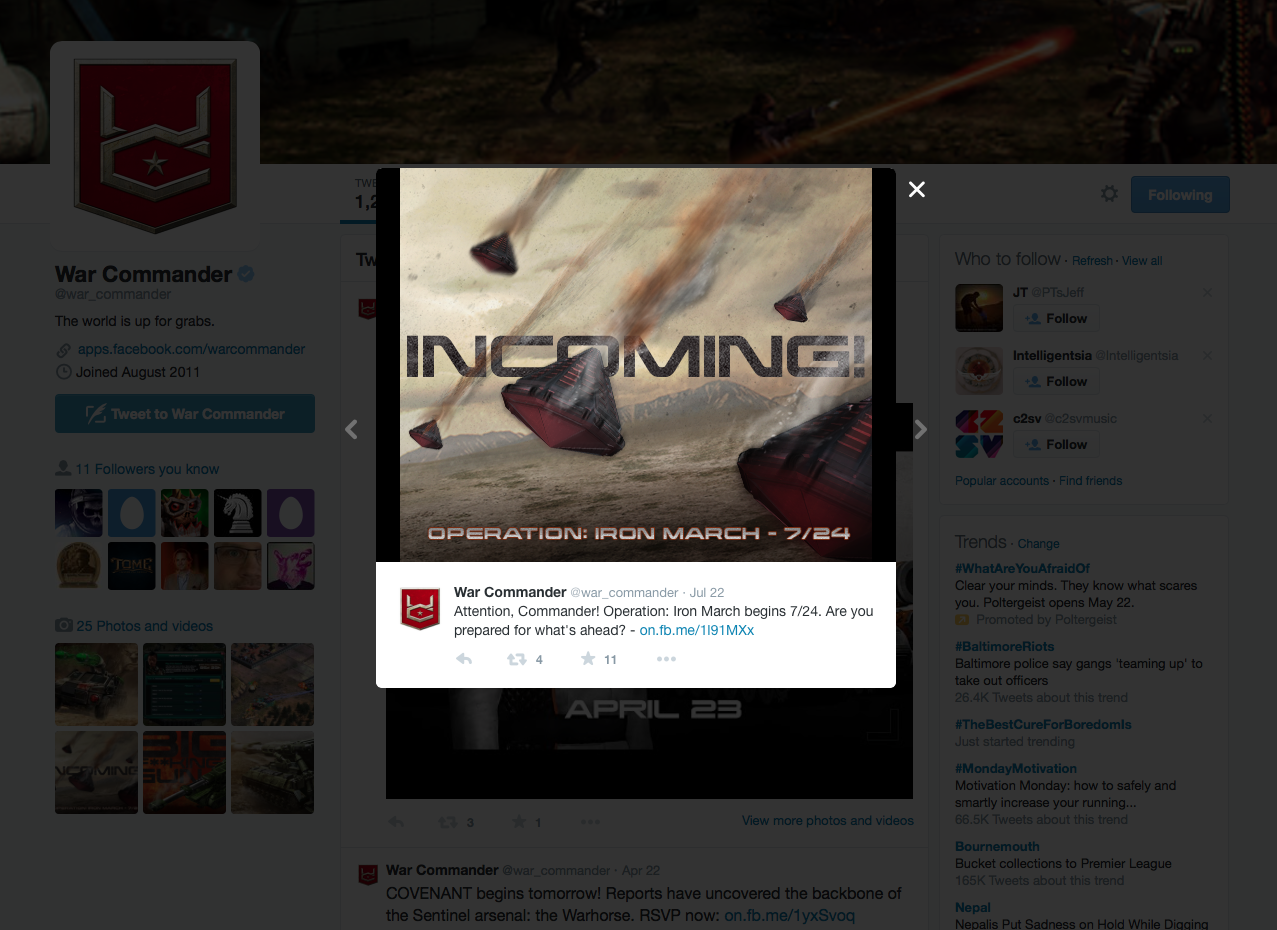
Task: Close the photo lightbox with the X
Action: pos(916,189)
